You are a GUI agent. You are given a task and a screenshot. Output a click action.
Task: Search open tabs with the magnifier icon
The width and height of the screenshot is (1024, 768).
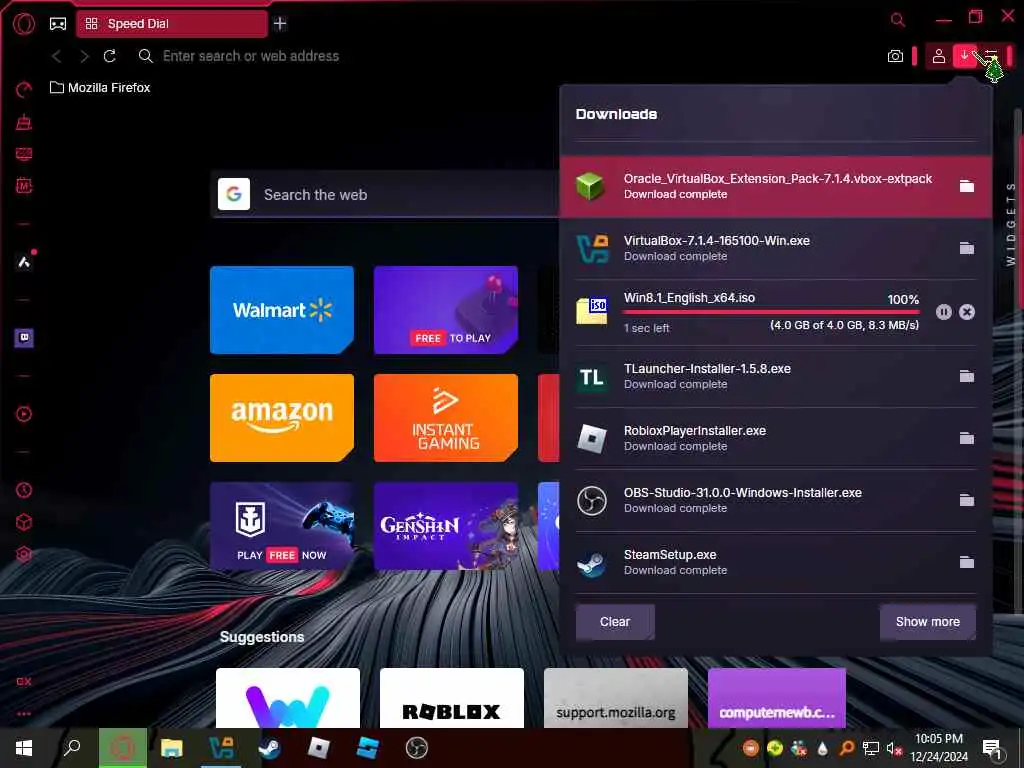(x=898, y=20)
